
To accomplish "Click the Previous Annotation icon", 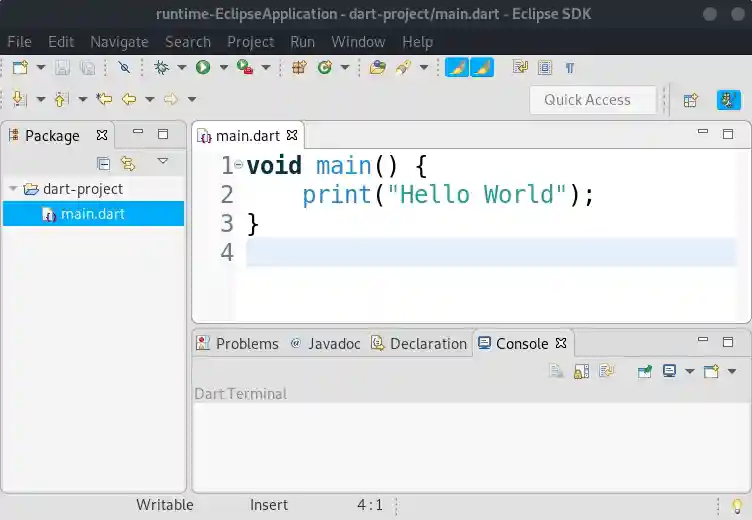I will tap(61, 99).
